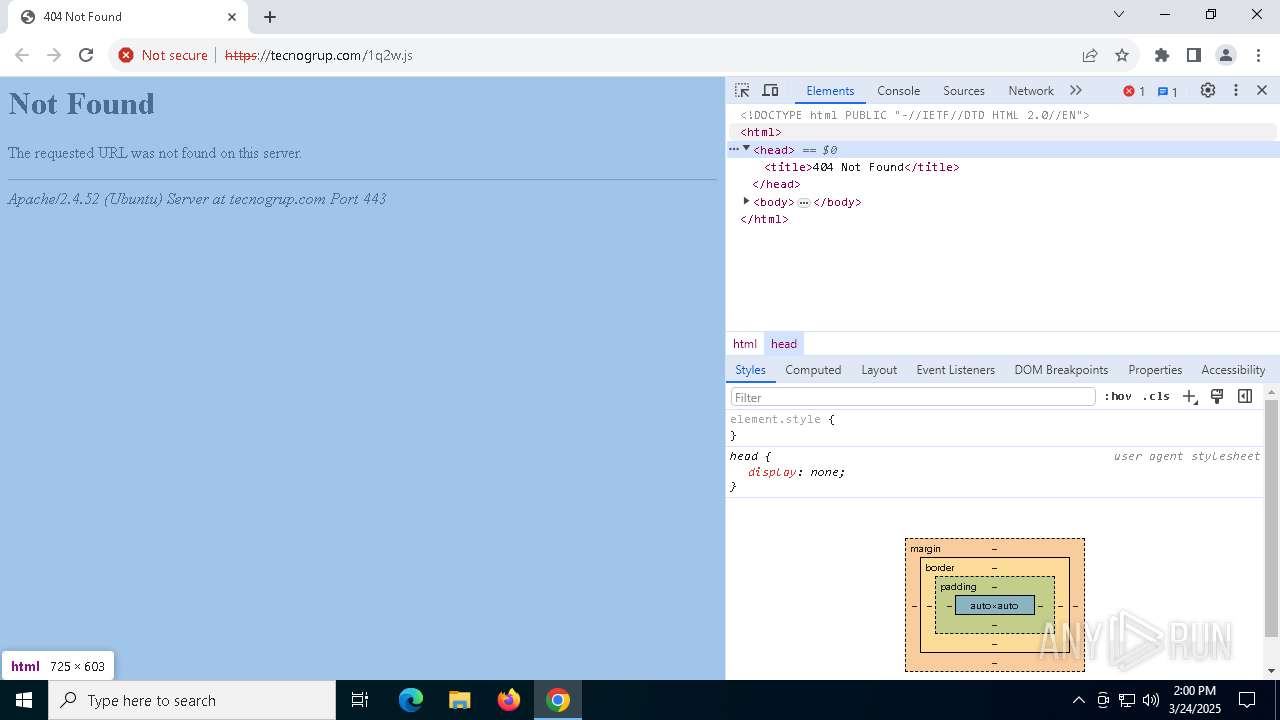Open the Extensions puzzle icon

click(1161, 55)
